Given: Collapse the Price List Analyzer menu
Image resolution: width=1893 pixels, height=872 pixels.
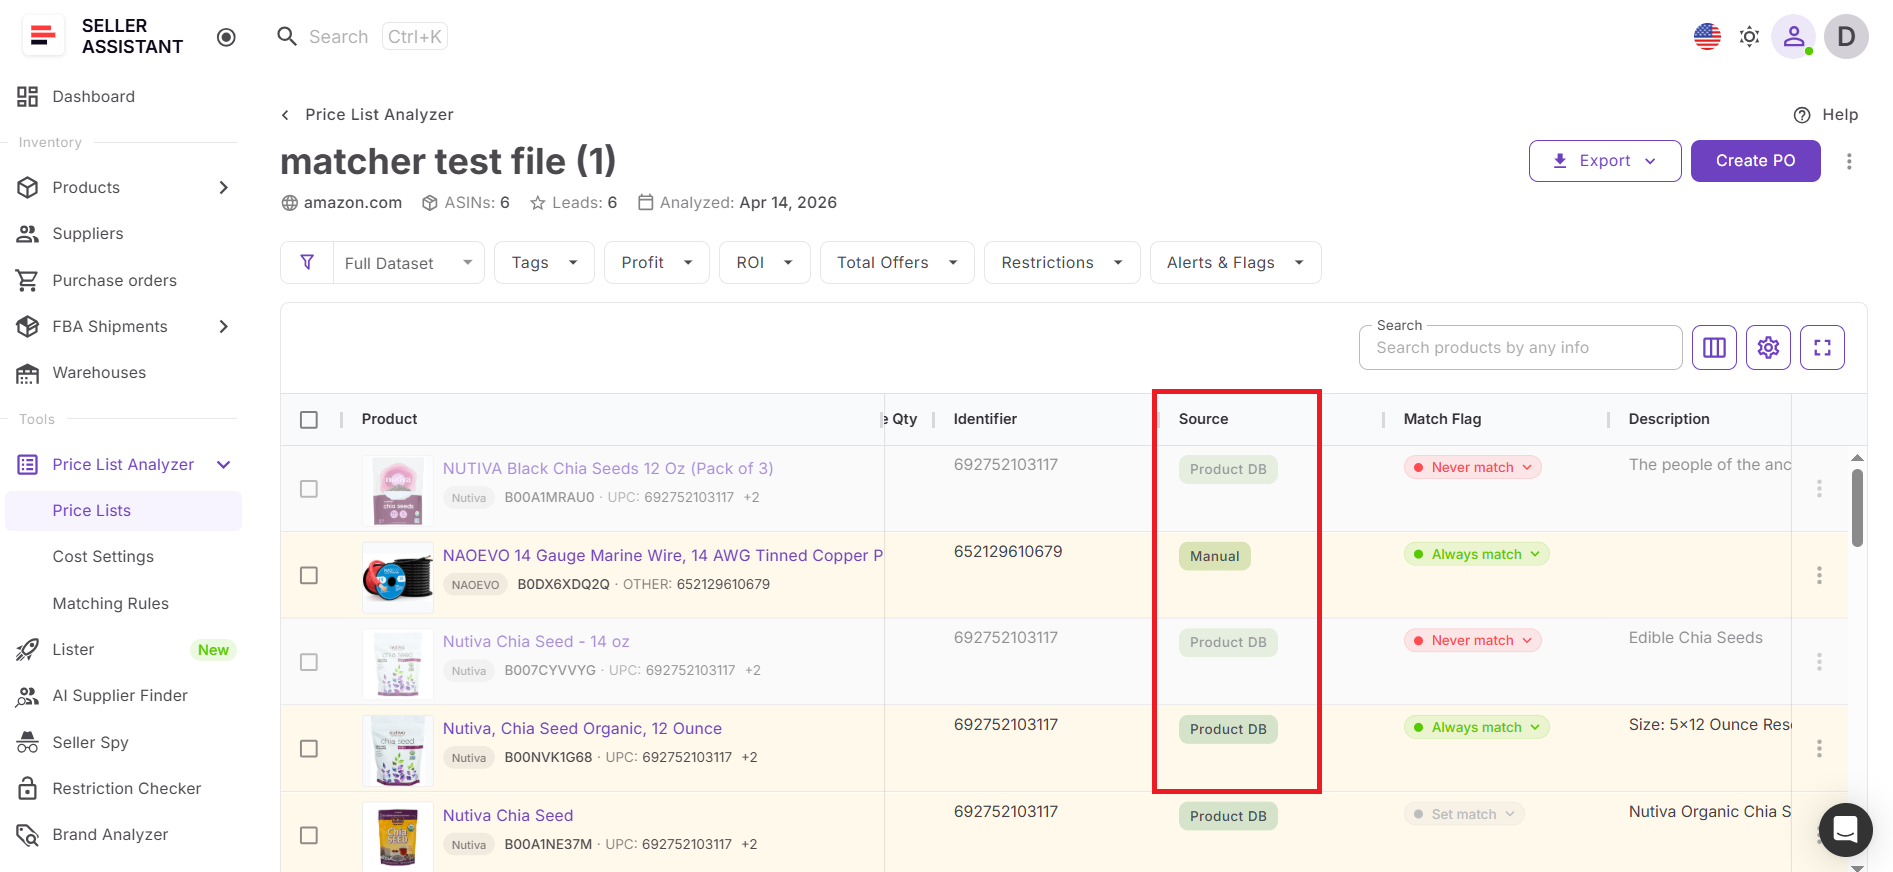Looking at the screenshot, I should coord(224,465).
